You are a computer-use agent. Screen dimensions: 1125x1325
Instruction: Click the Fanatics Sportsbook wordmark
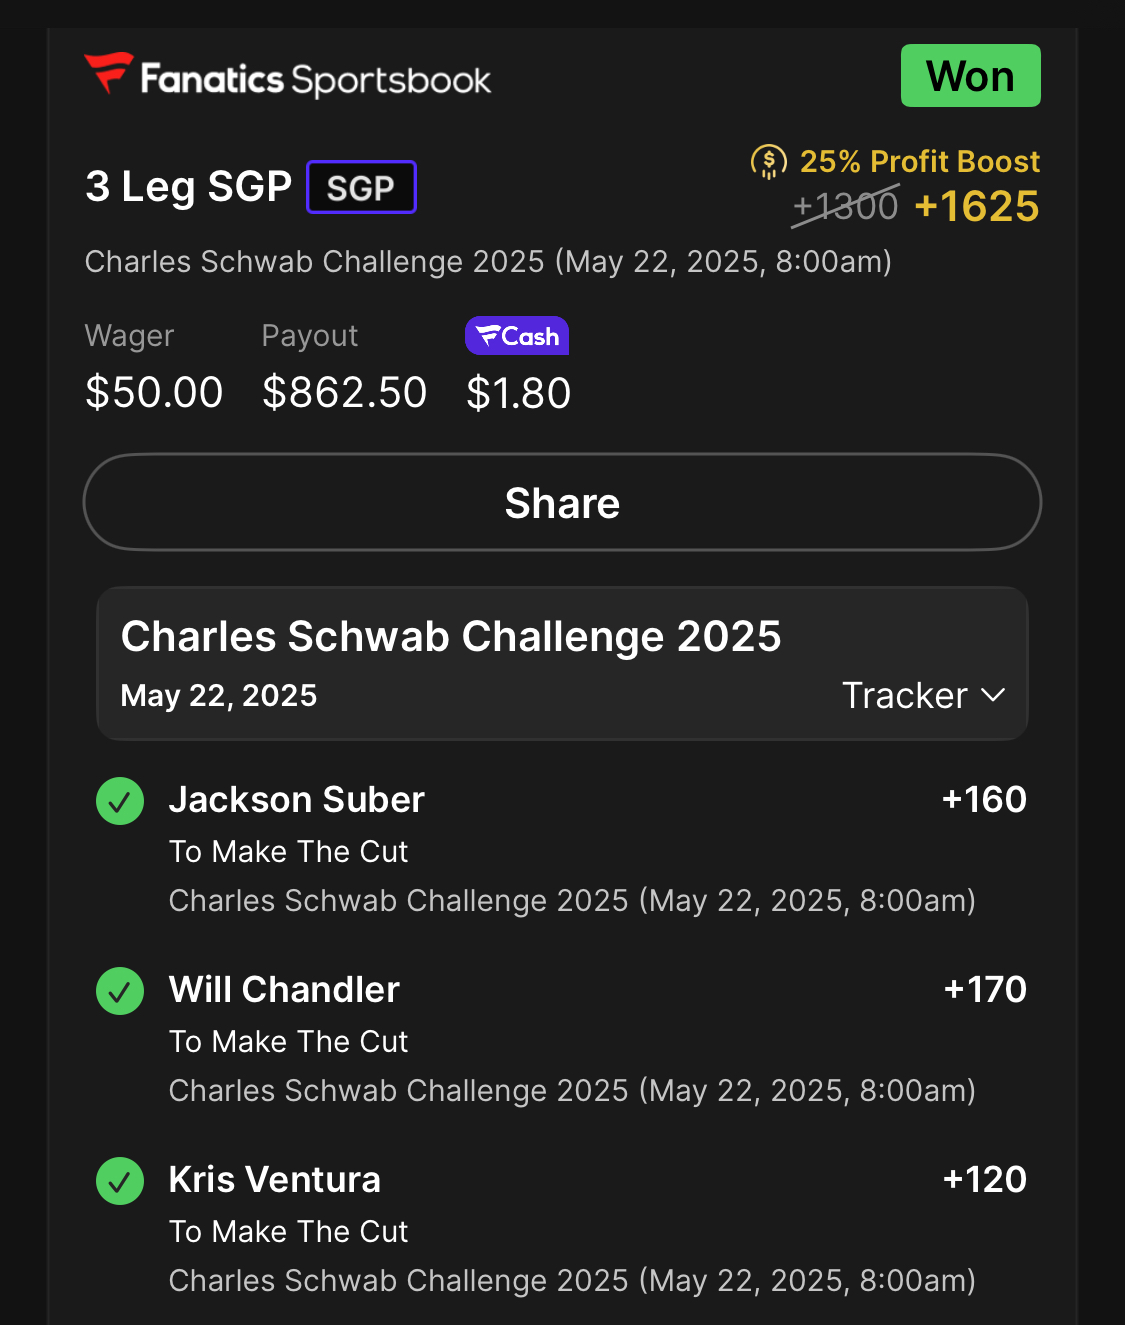pos(316,79)
